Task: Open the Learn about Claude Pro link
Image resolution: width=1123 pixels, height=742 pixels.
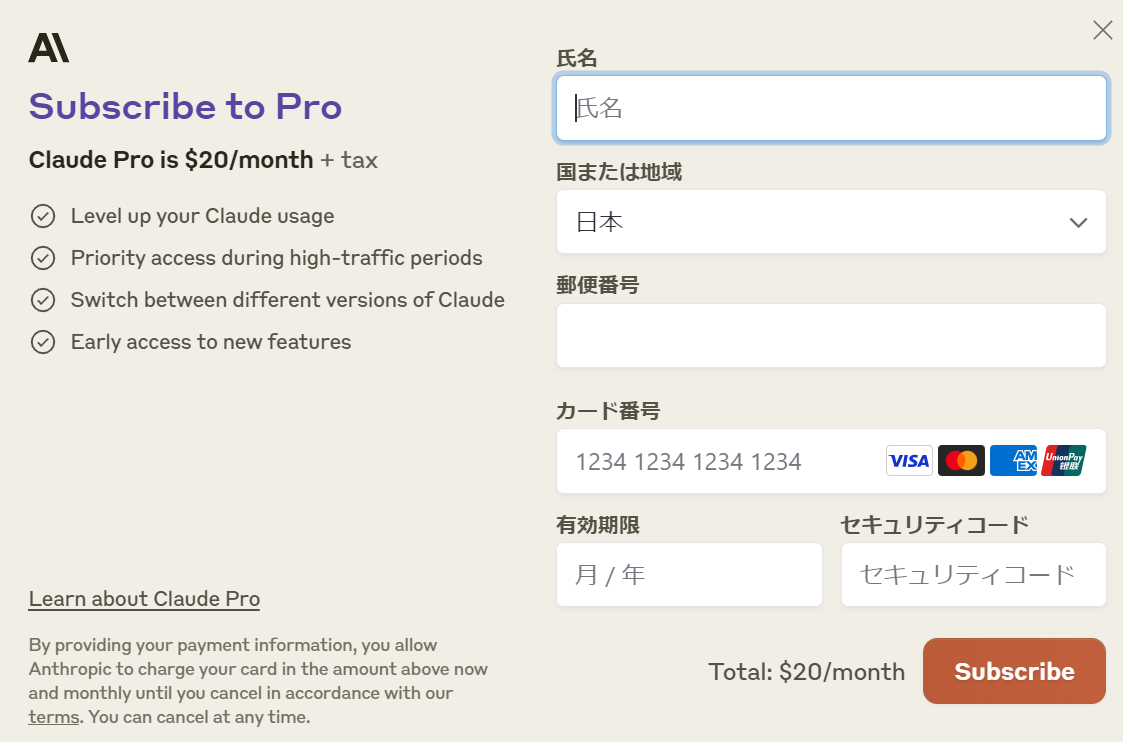Action: pos(144,599)
